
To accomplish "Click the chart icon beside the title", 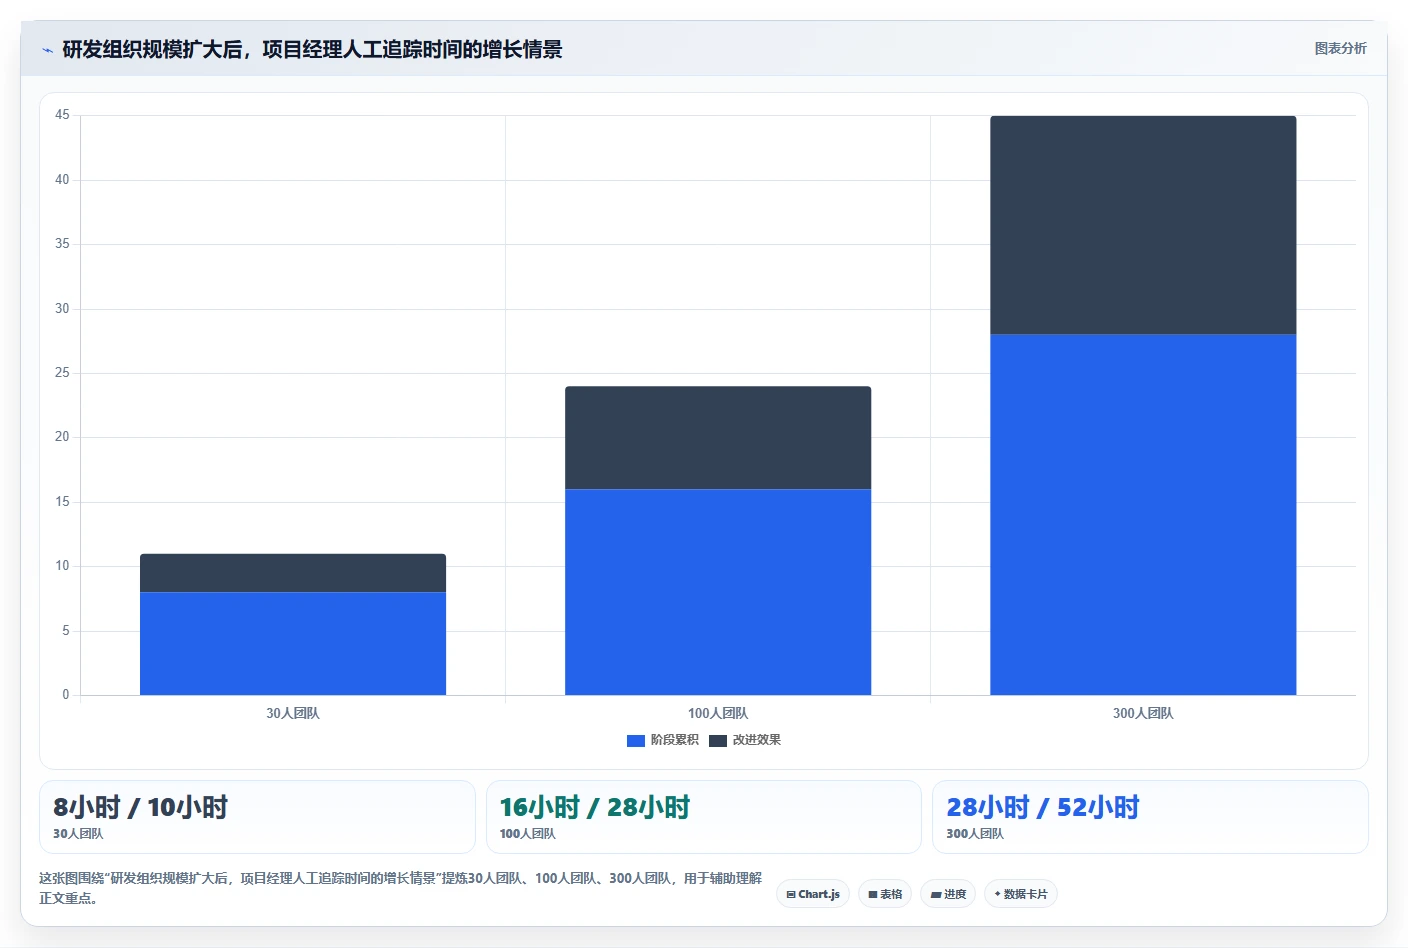I will (x=47, y=50).
